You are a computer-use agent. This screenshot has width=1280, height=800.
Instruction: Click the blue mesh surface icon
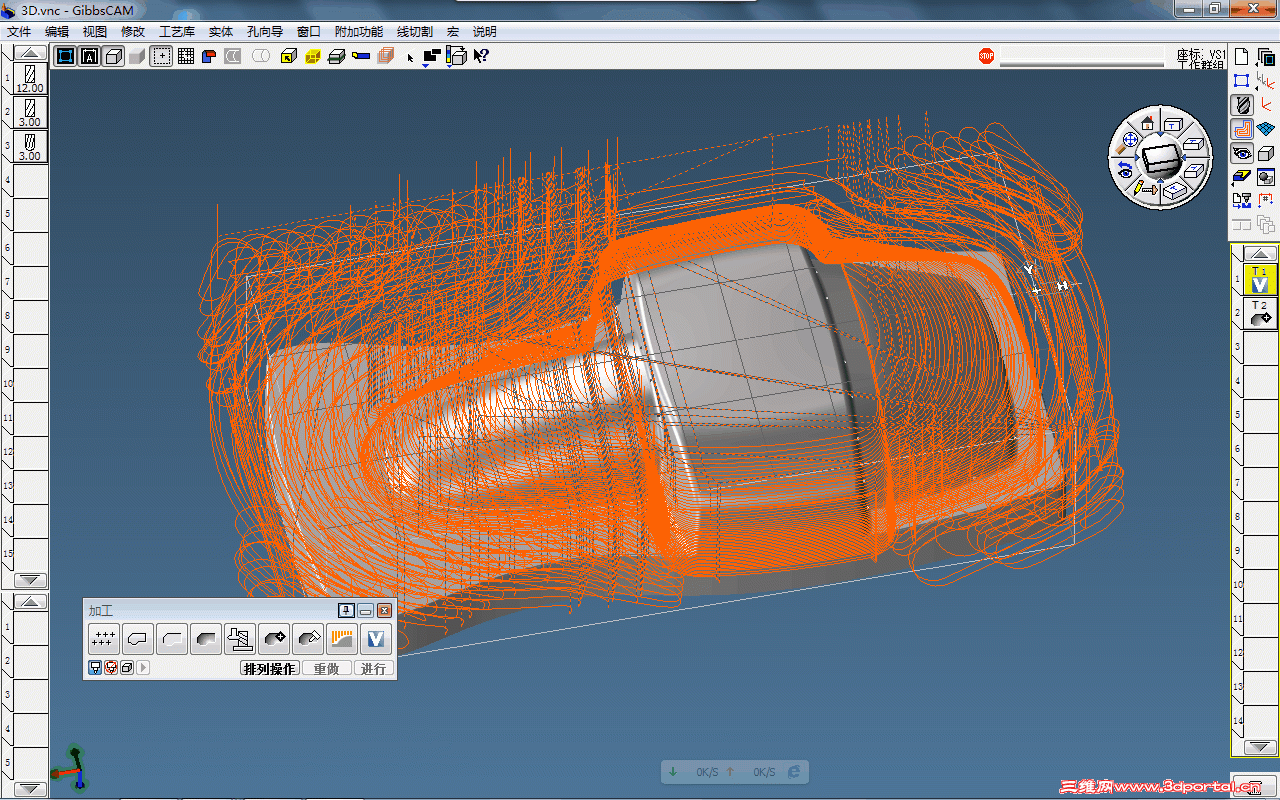coord(1266,129)
